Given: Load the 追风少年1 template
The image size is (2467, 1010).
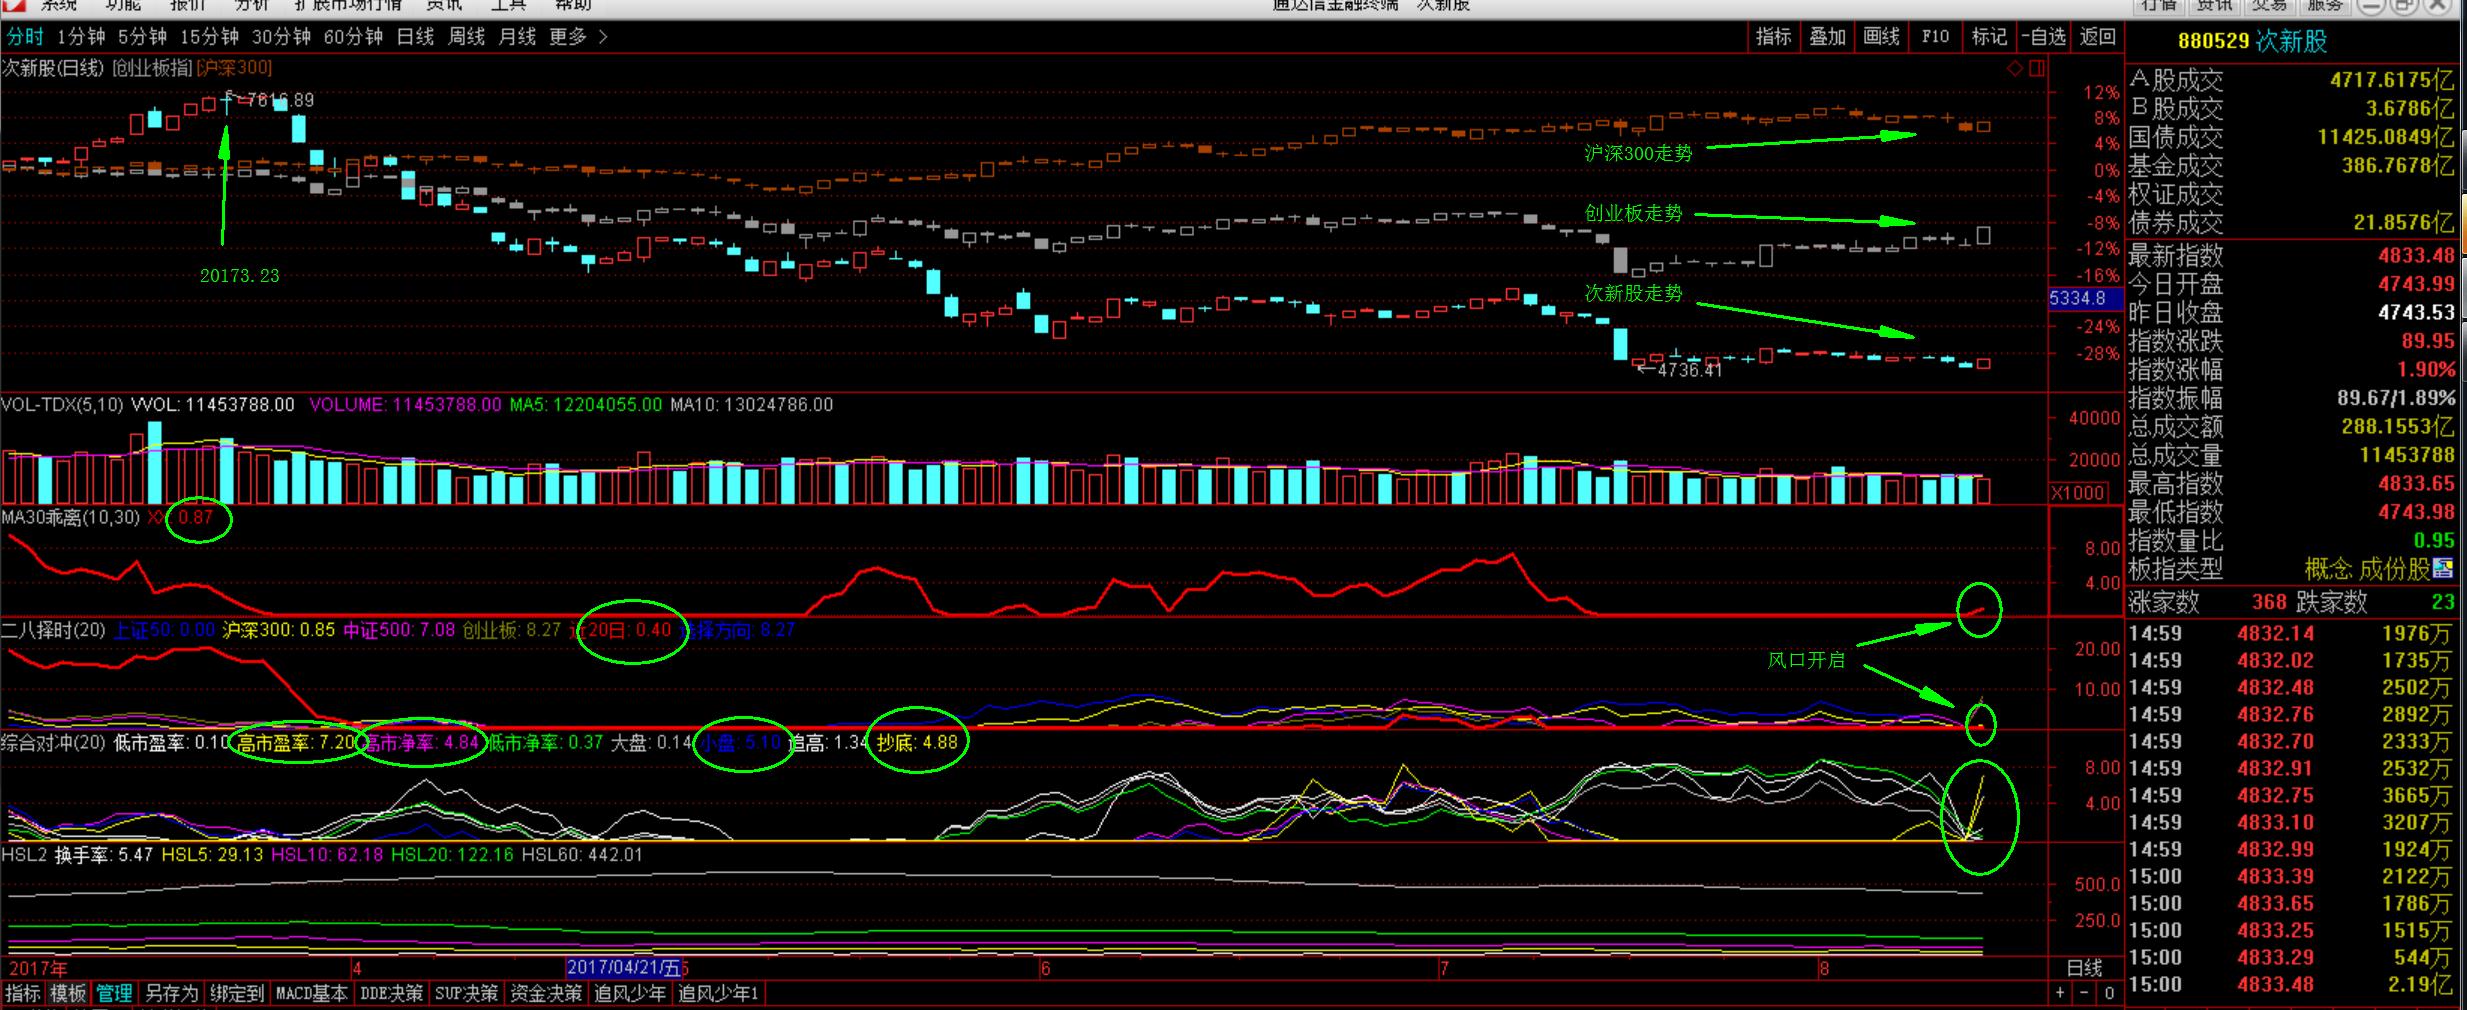Looking at the screenshot, I should (719, 993).
